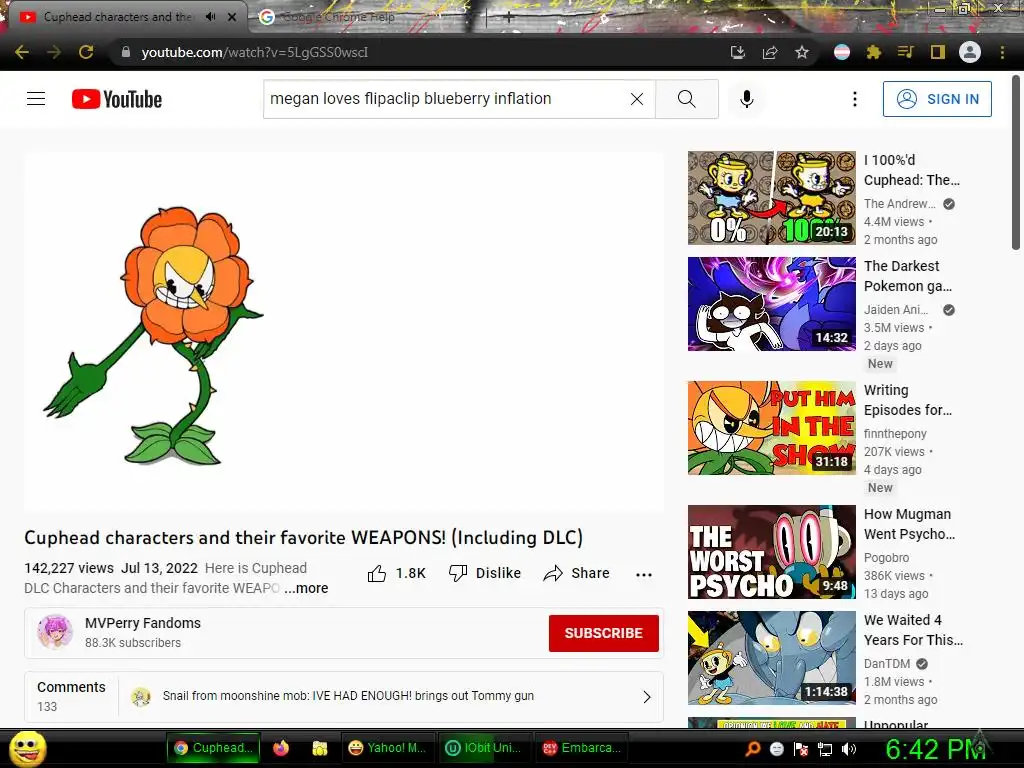1024x768 pixels.
Task: Open file explorer folder in taskbar
Action: (319, 748)
